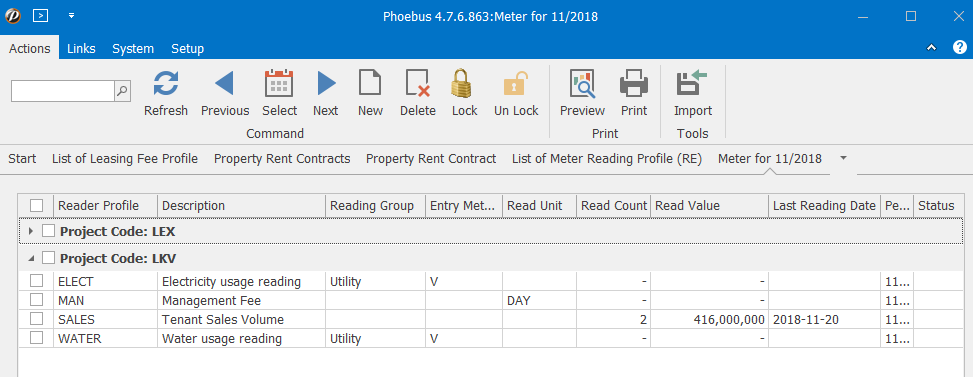Screen dimensions: 973x377
Task: Sort by Description column header
Action: tap(241, 206)
